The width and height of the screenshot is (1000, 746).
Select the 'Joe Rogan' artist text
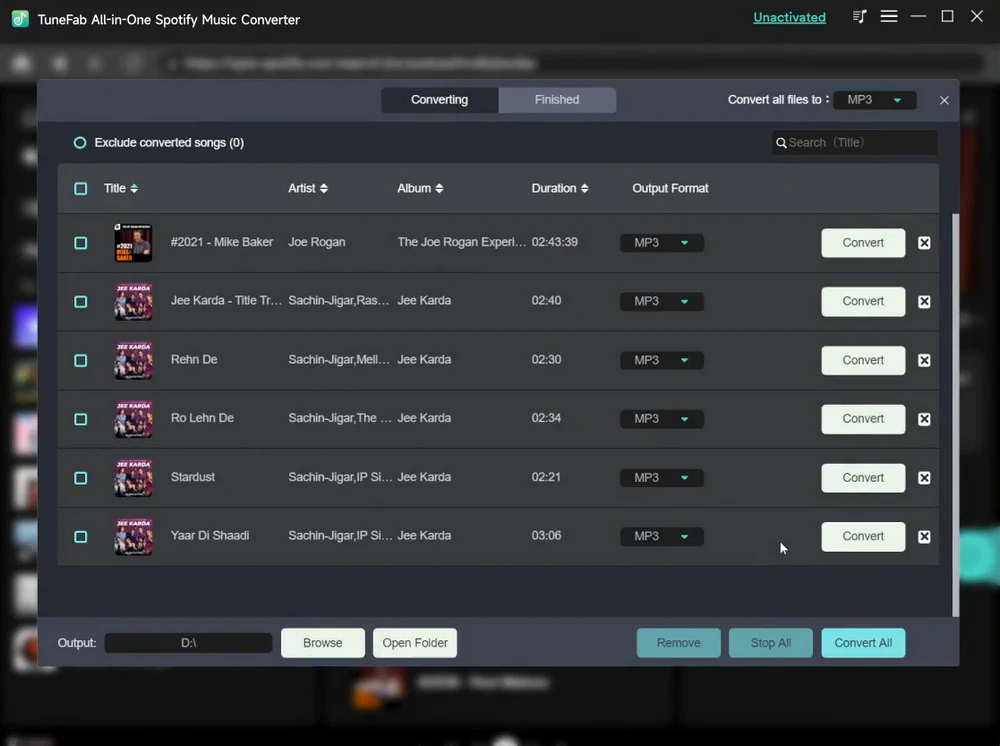[316, 242]
